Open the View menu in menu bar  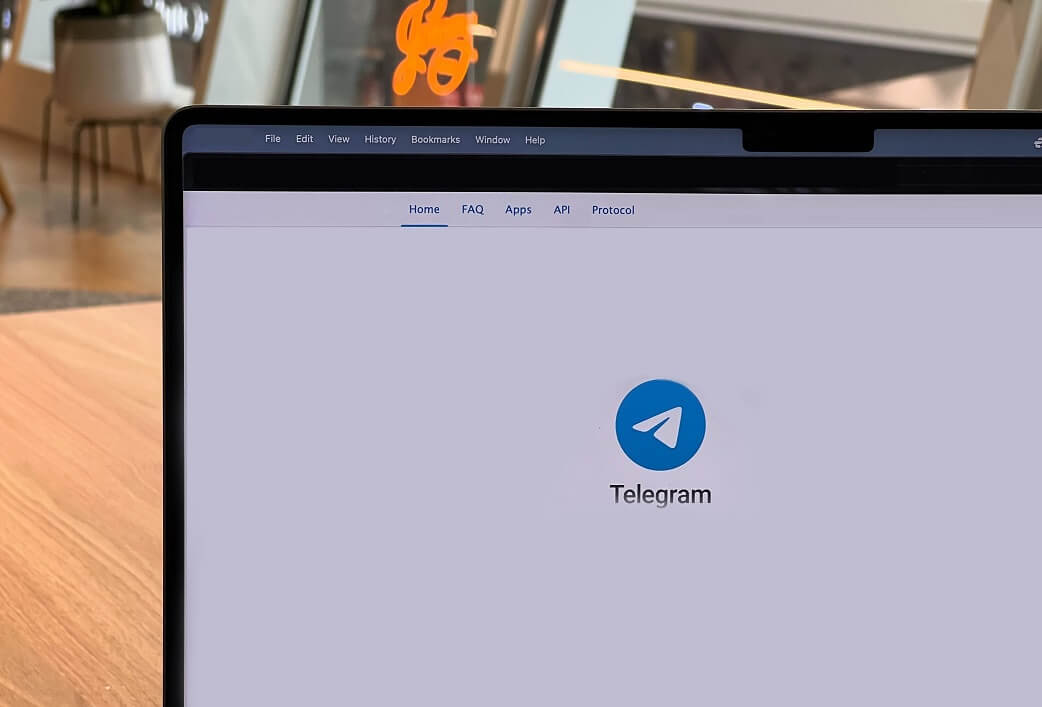tap(339, 139)
